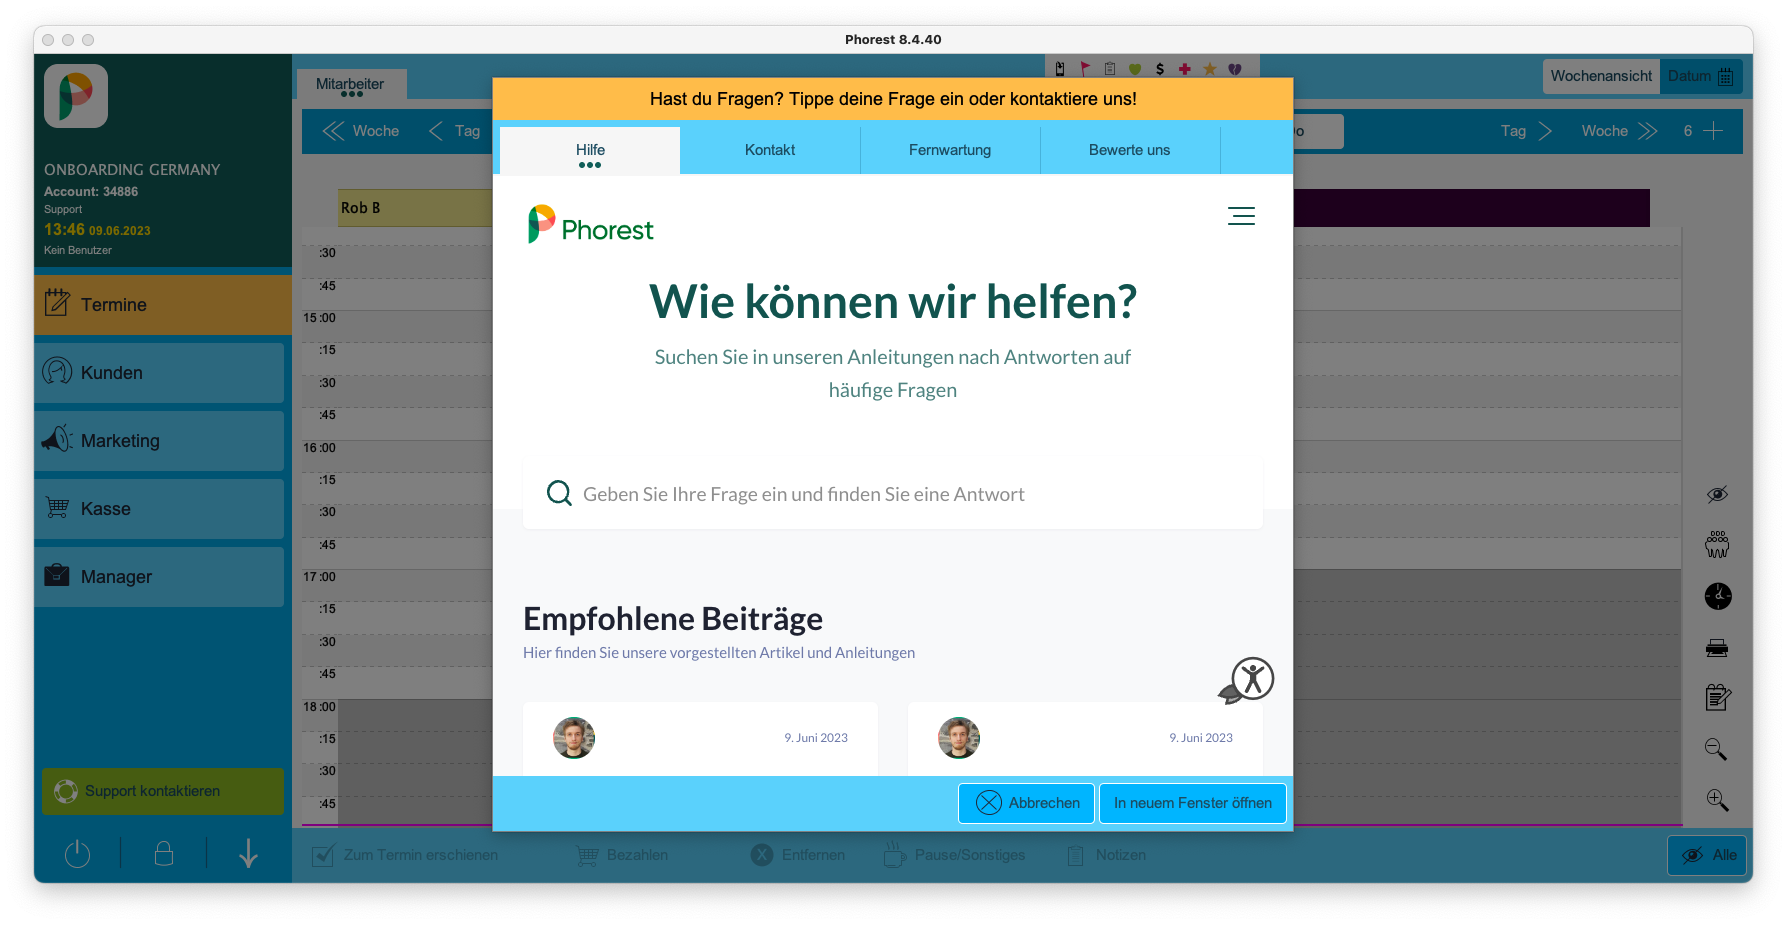
Task: Click the printer icon on right toolbar
Action: coord(1717,648)
